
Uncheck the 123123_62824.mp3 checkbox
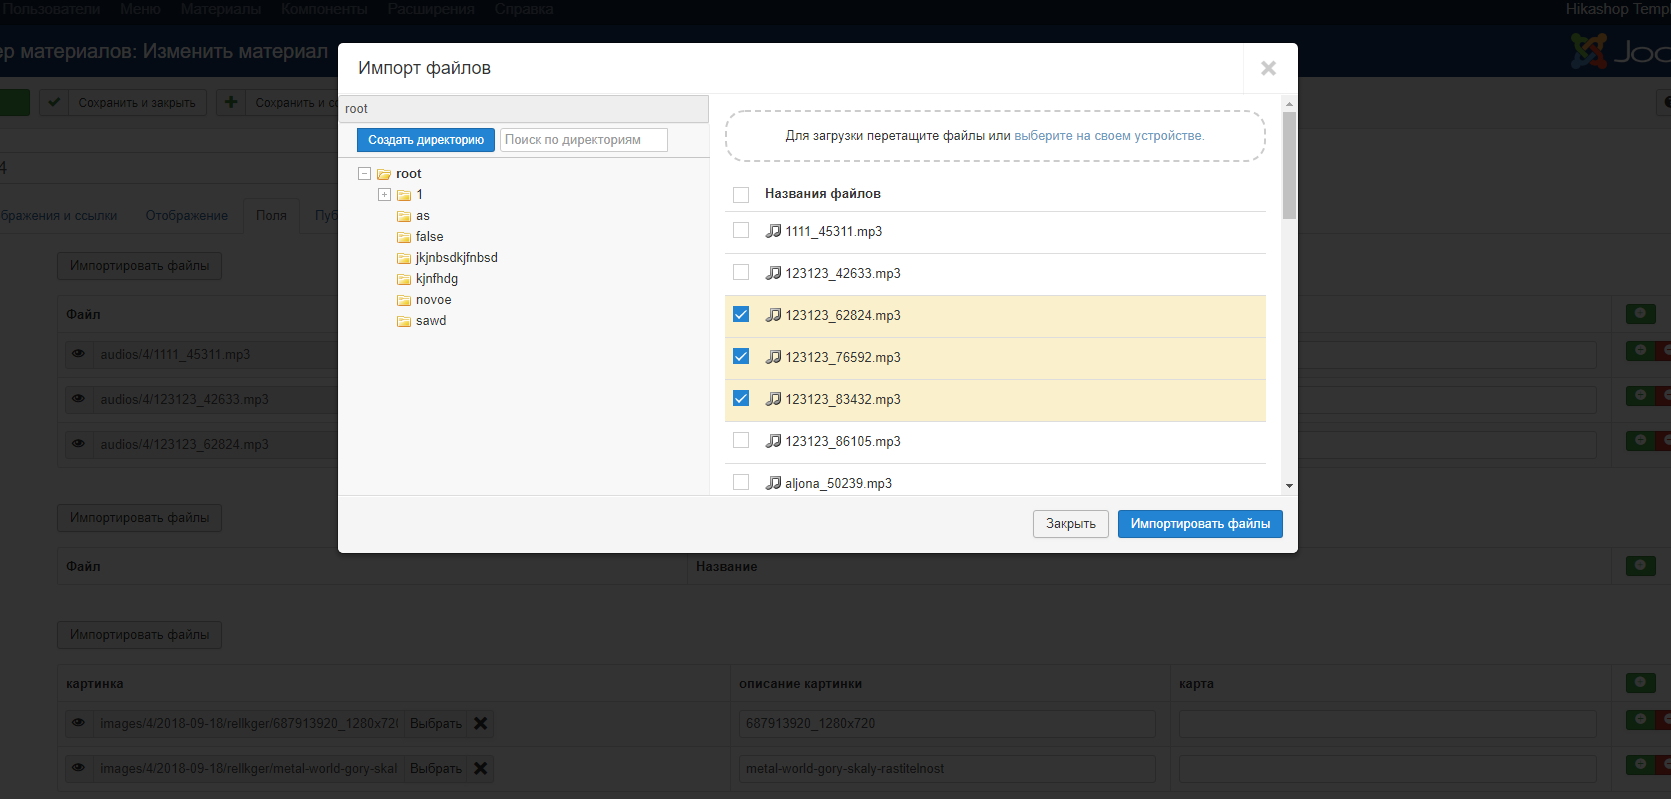[741, 315]
